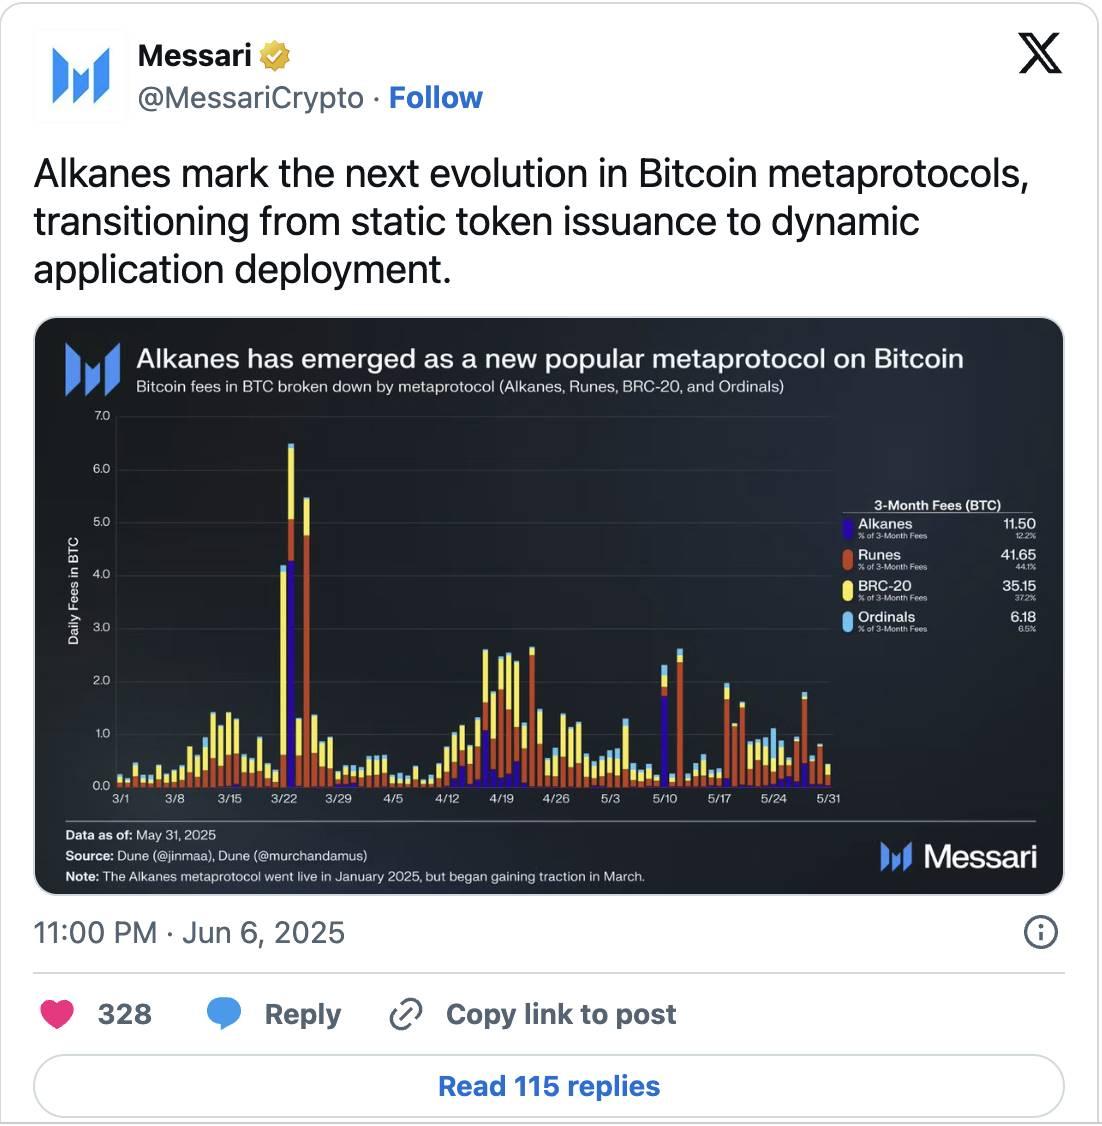This screenshot has width=1102, height=1126.
Task: Click the Ordinals light blue legend swatch
Action: (x=848, y=621)
